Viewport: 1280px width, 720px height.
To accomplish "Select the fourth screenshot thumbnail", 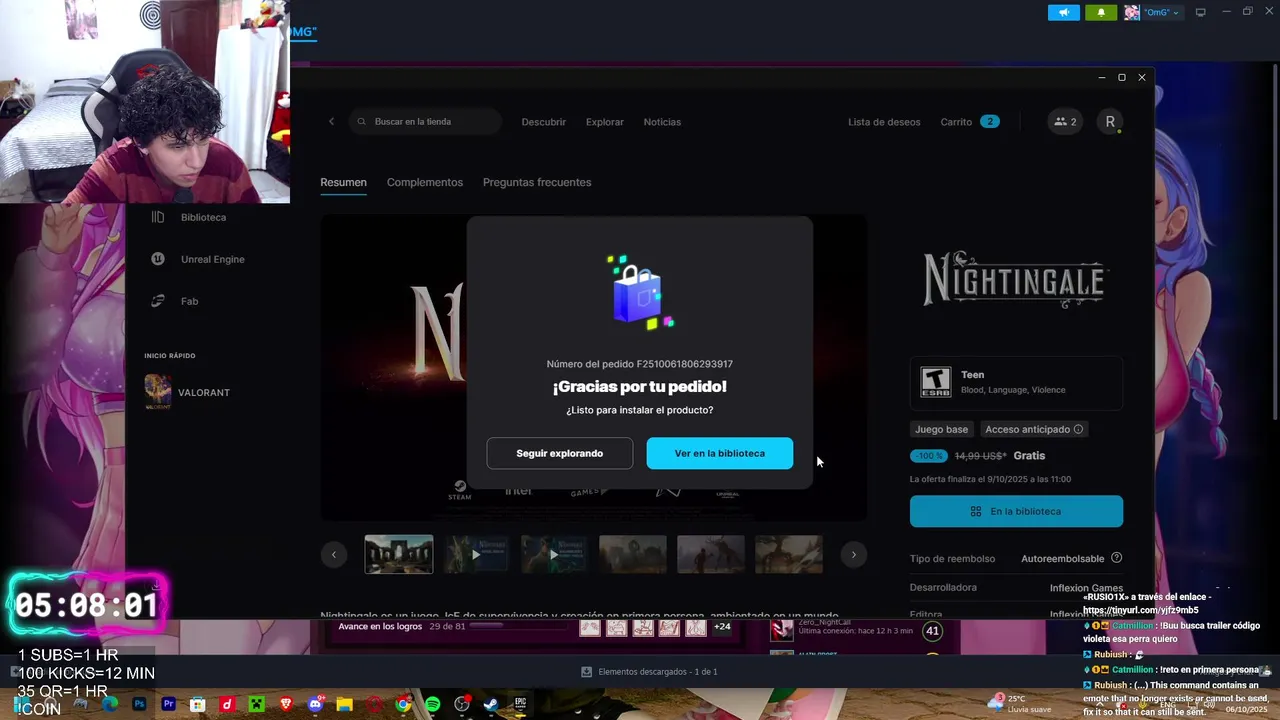I will [632, 554].
